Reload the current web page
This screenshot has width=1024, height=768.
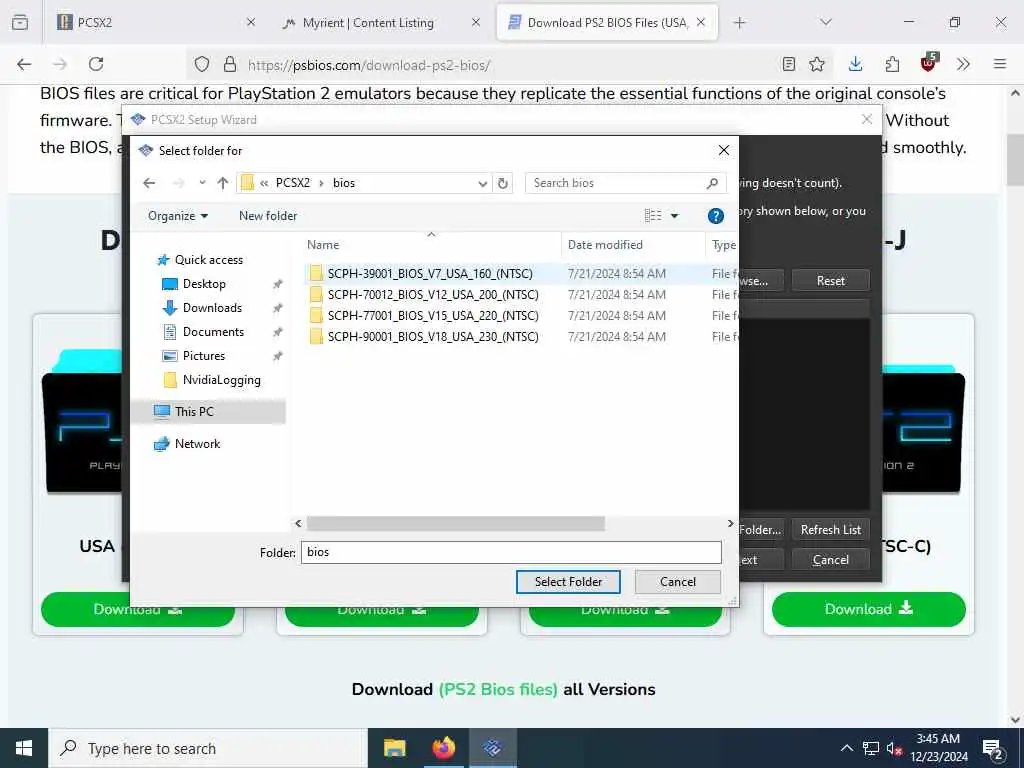pos(97,64)
